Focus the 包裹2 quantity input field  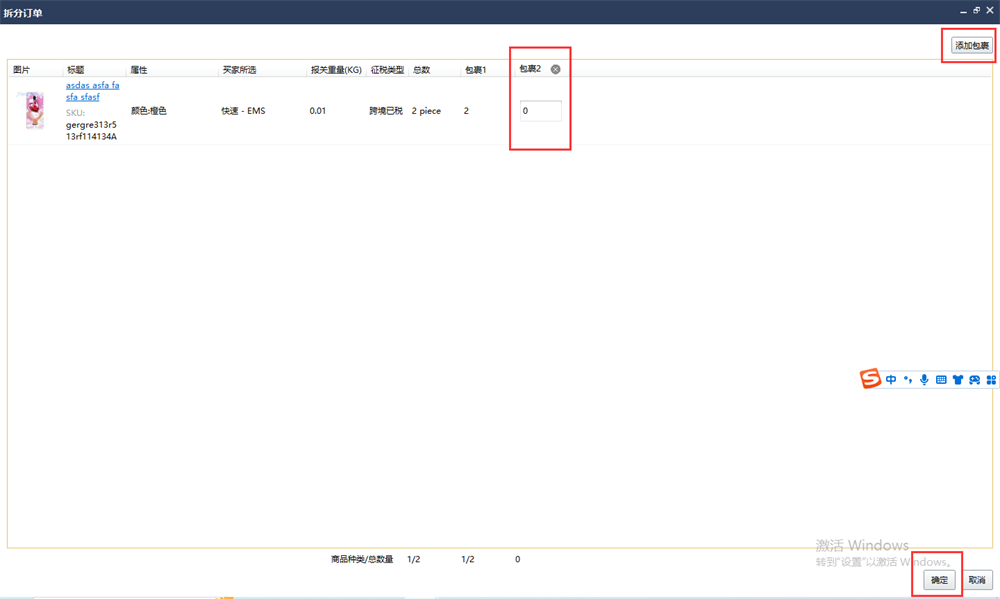click(541, 110)
